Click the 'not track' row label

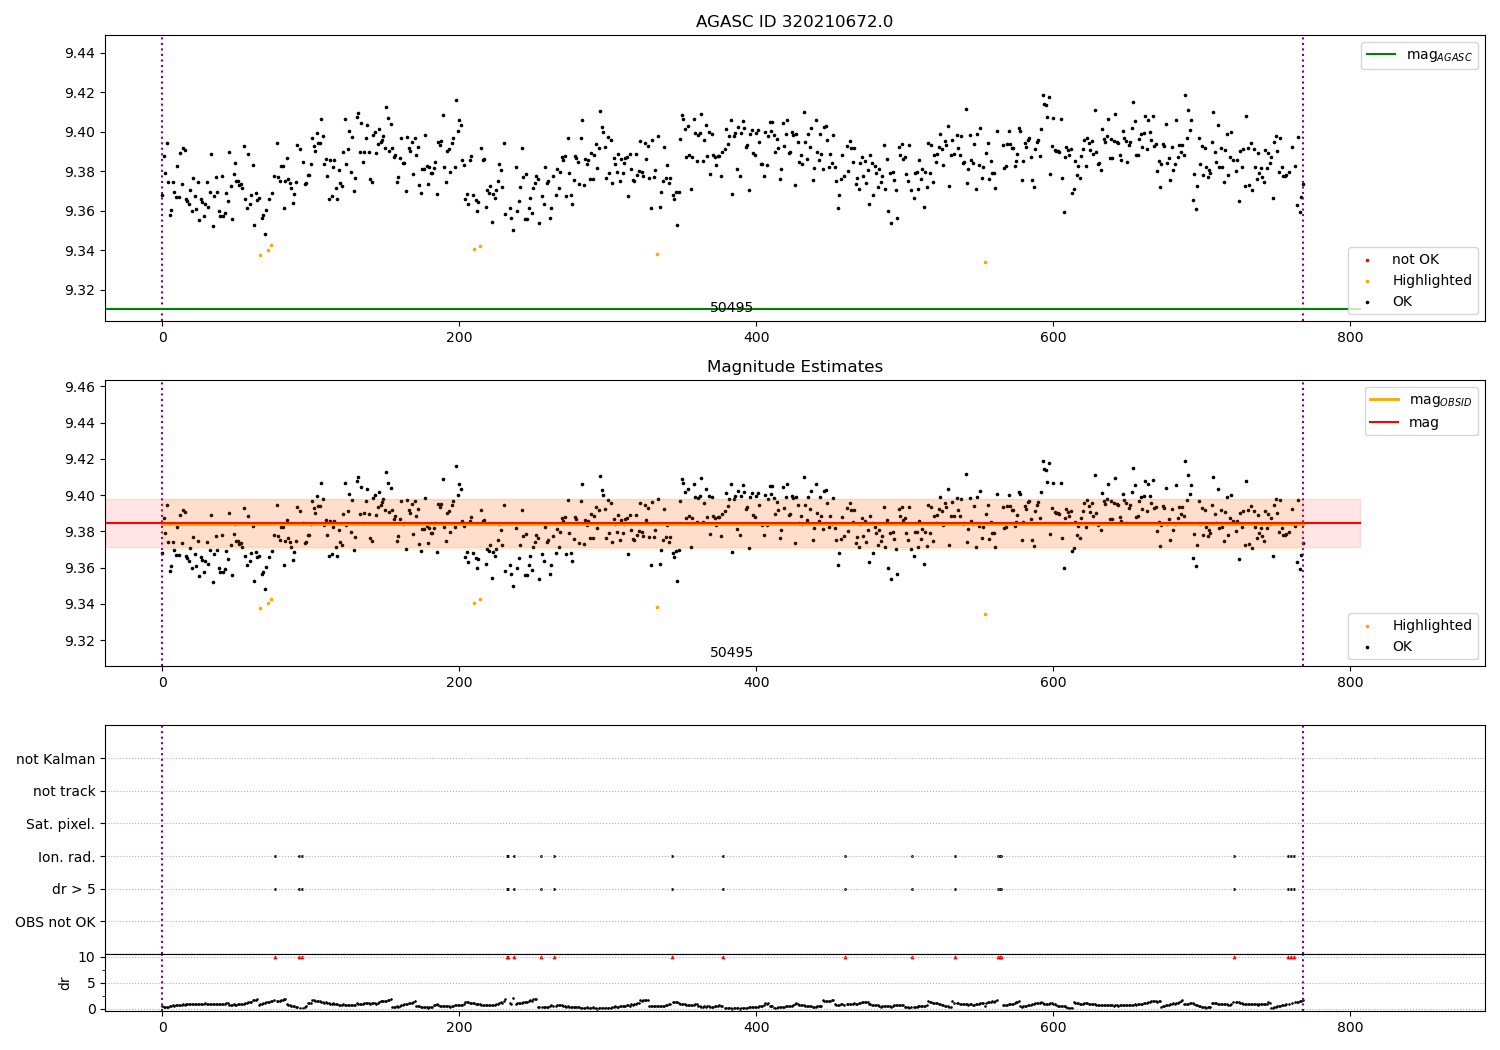pos(64,791)
